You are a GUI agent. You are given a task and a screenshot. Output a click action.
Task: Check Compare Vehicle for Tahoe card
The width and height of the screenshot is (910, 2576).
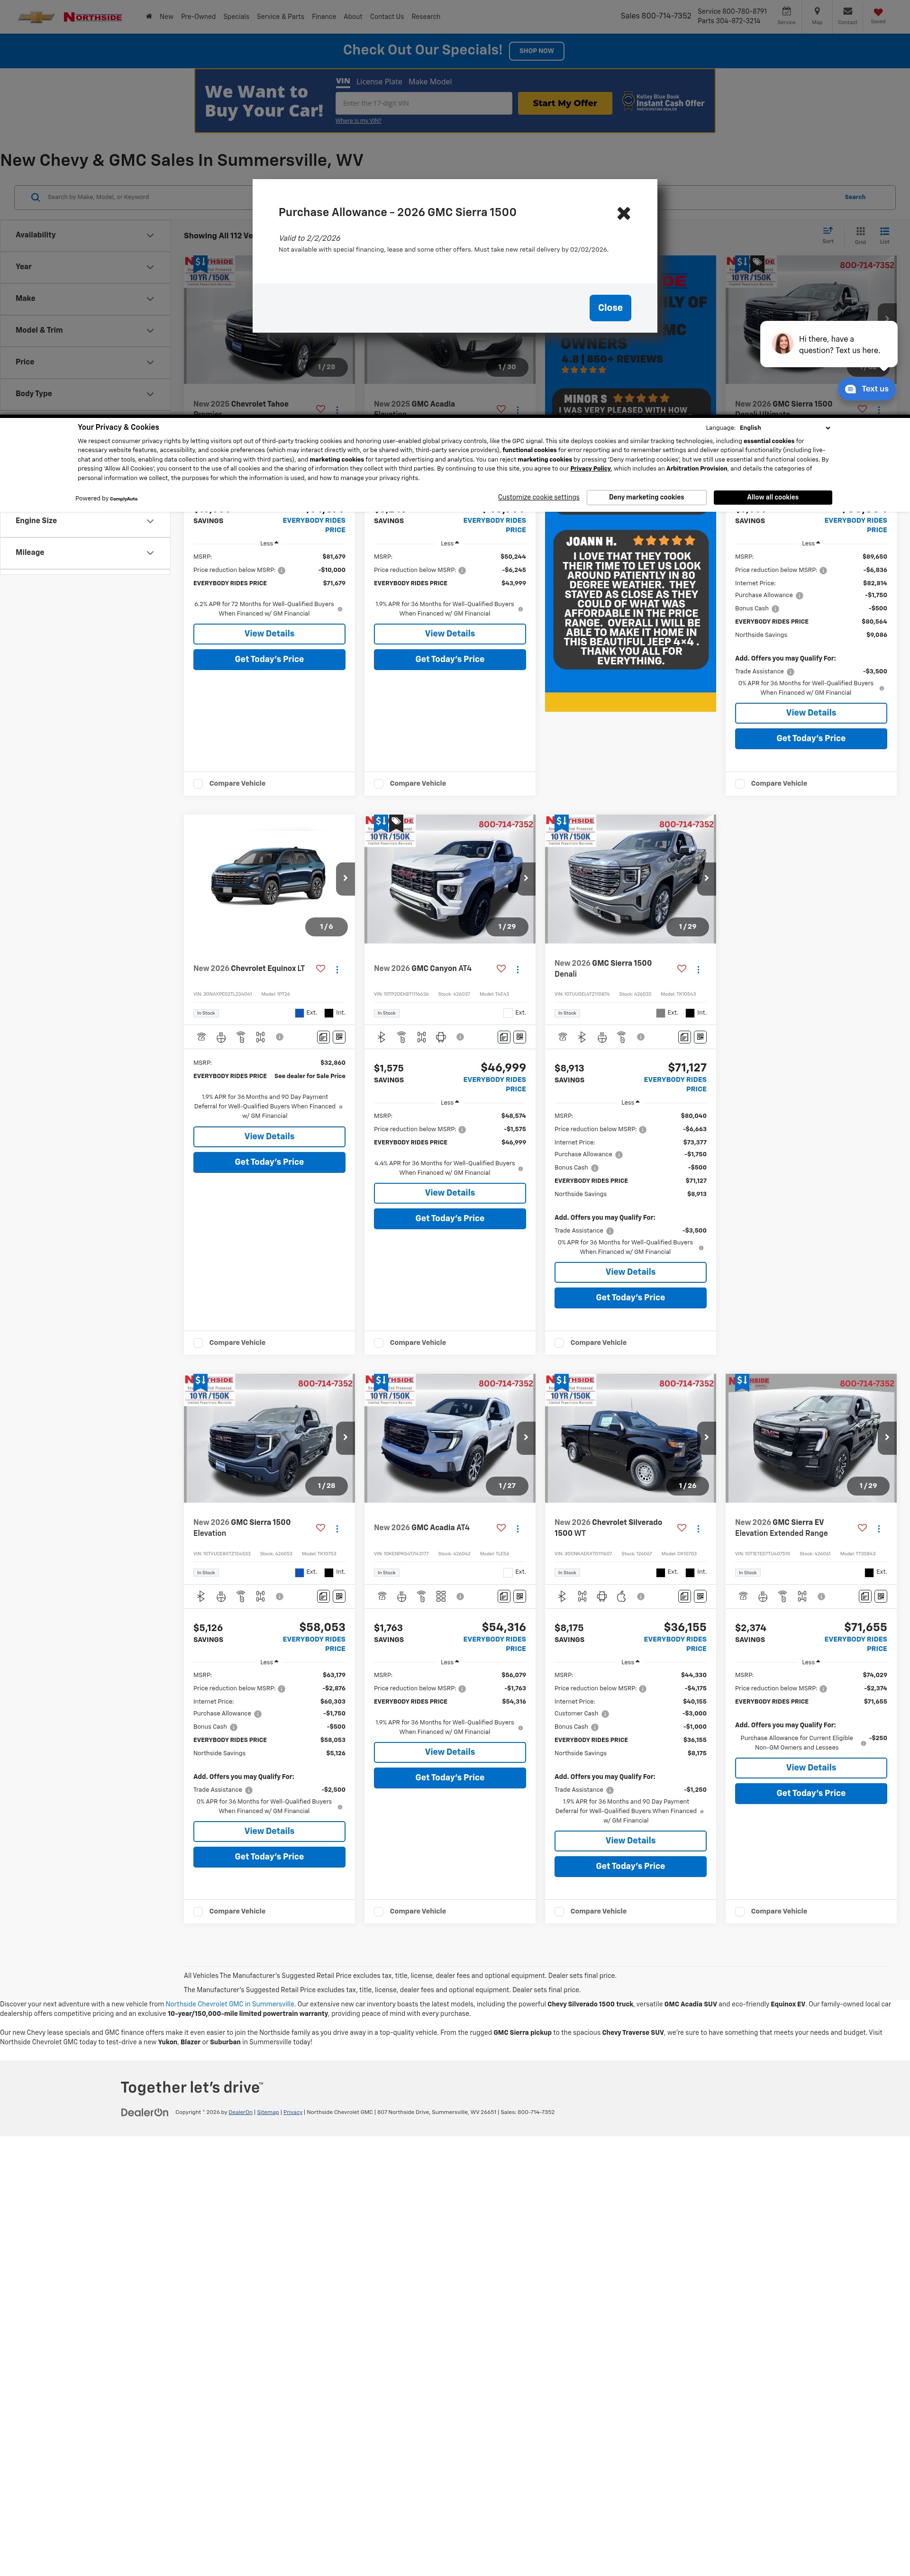(x=198, y=784)
